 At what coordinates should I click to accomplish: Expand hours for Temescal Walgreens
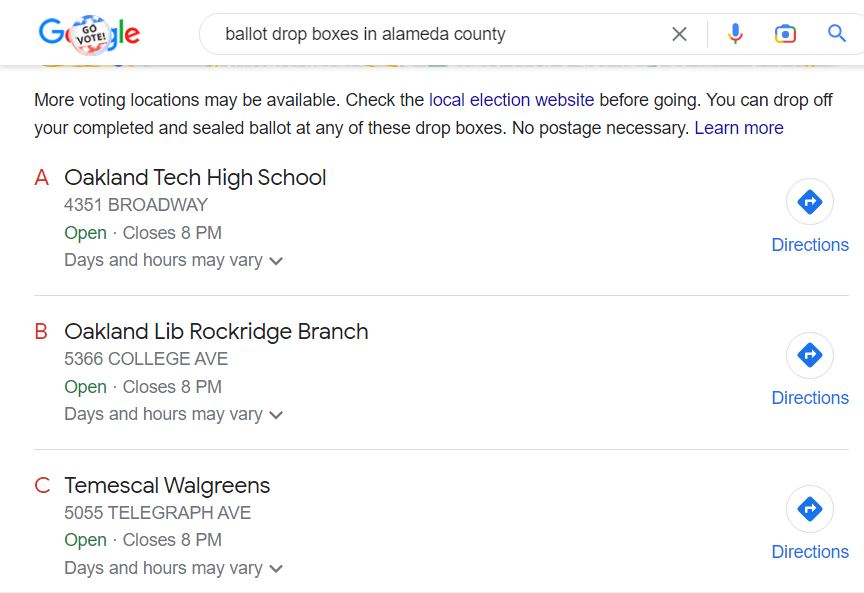[x=276, y=569]
